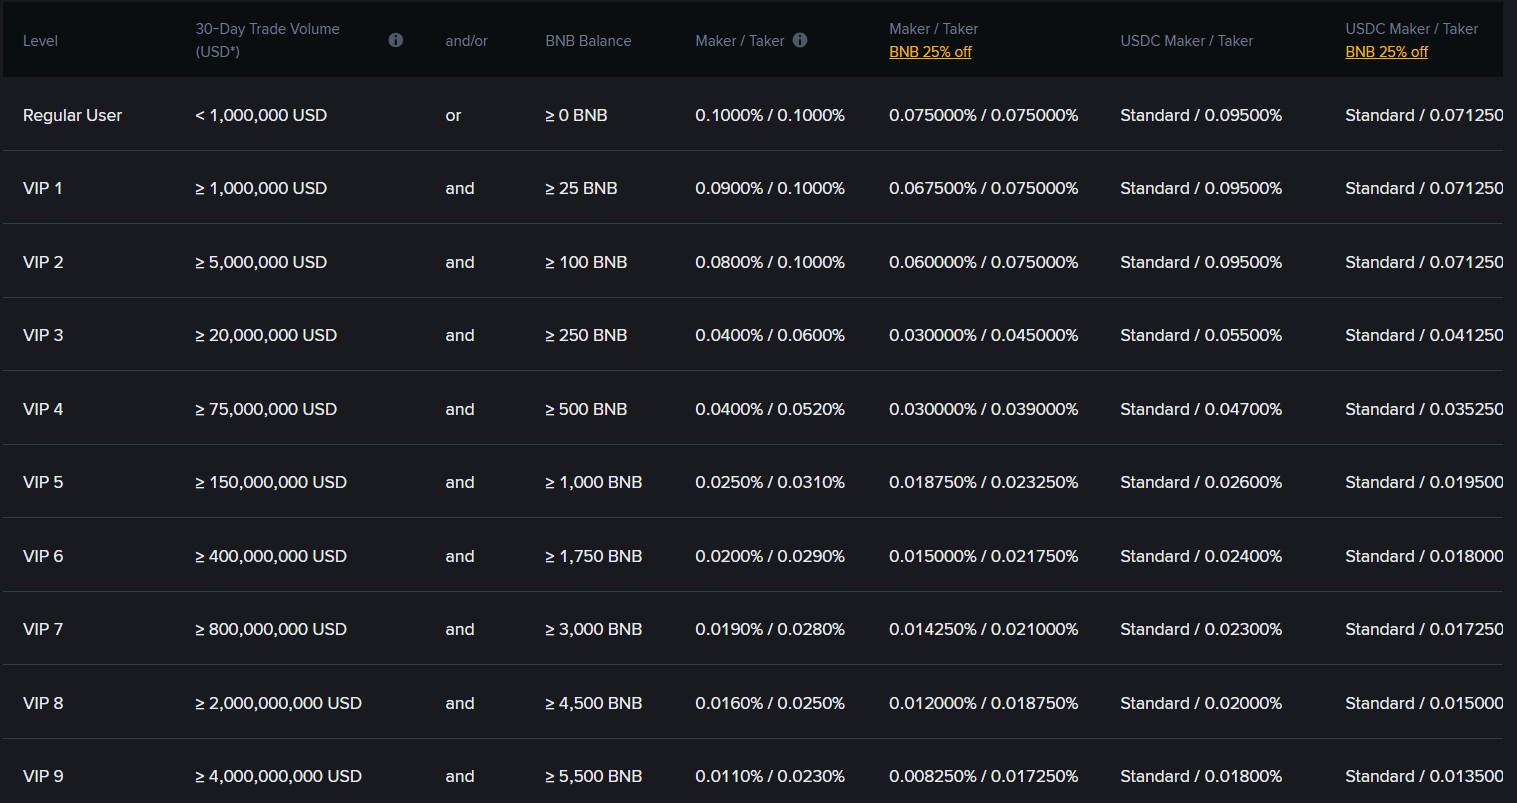
Task: Click the 0.0190% / 0.0280% fee cell
Action: tap(770, 629)
